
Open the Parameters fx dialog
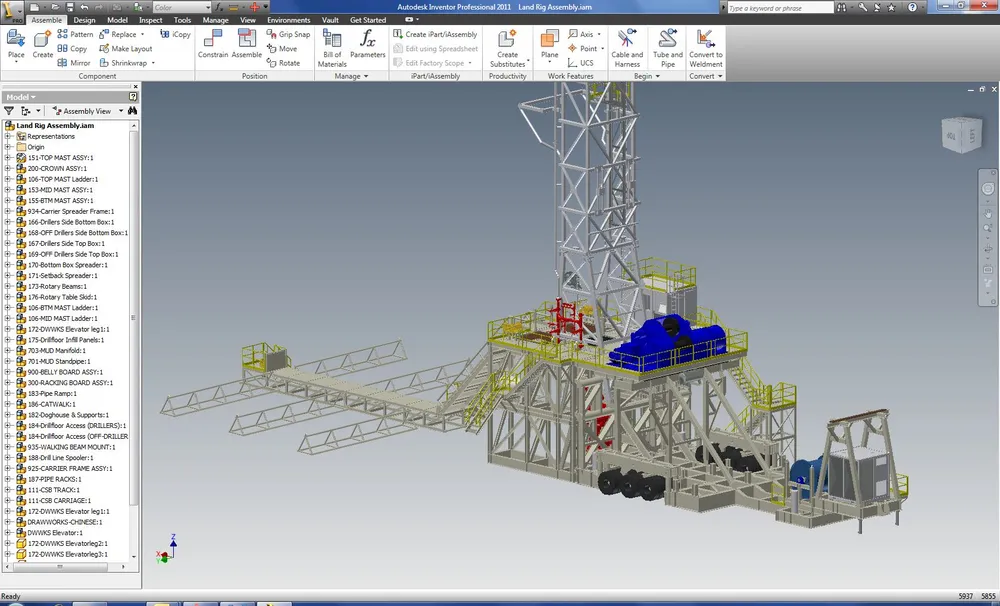[x=367, y=45]
